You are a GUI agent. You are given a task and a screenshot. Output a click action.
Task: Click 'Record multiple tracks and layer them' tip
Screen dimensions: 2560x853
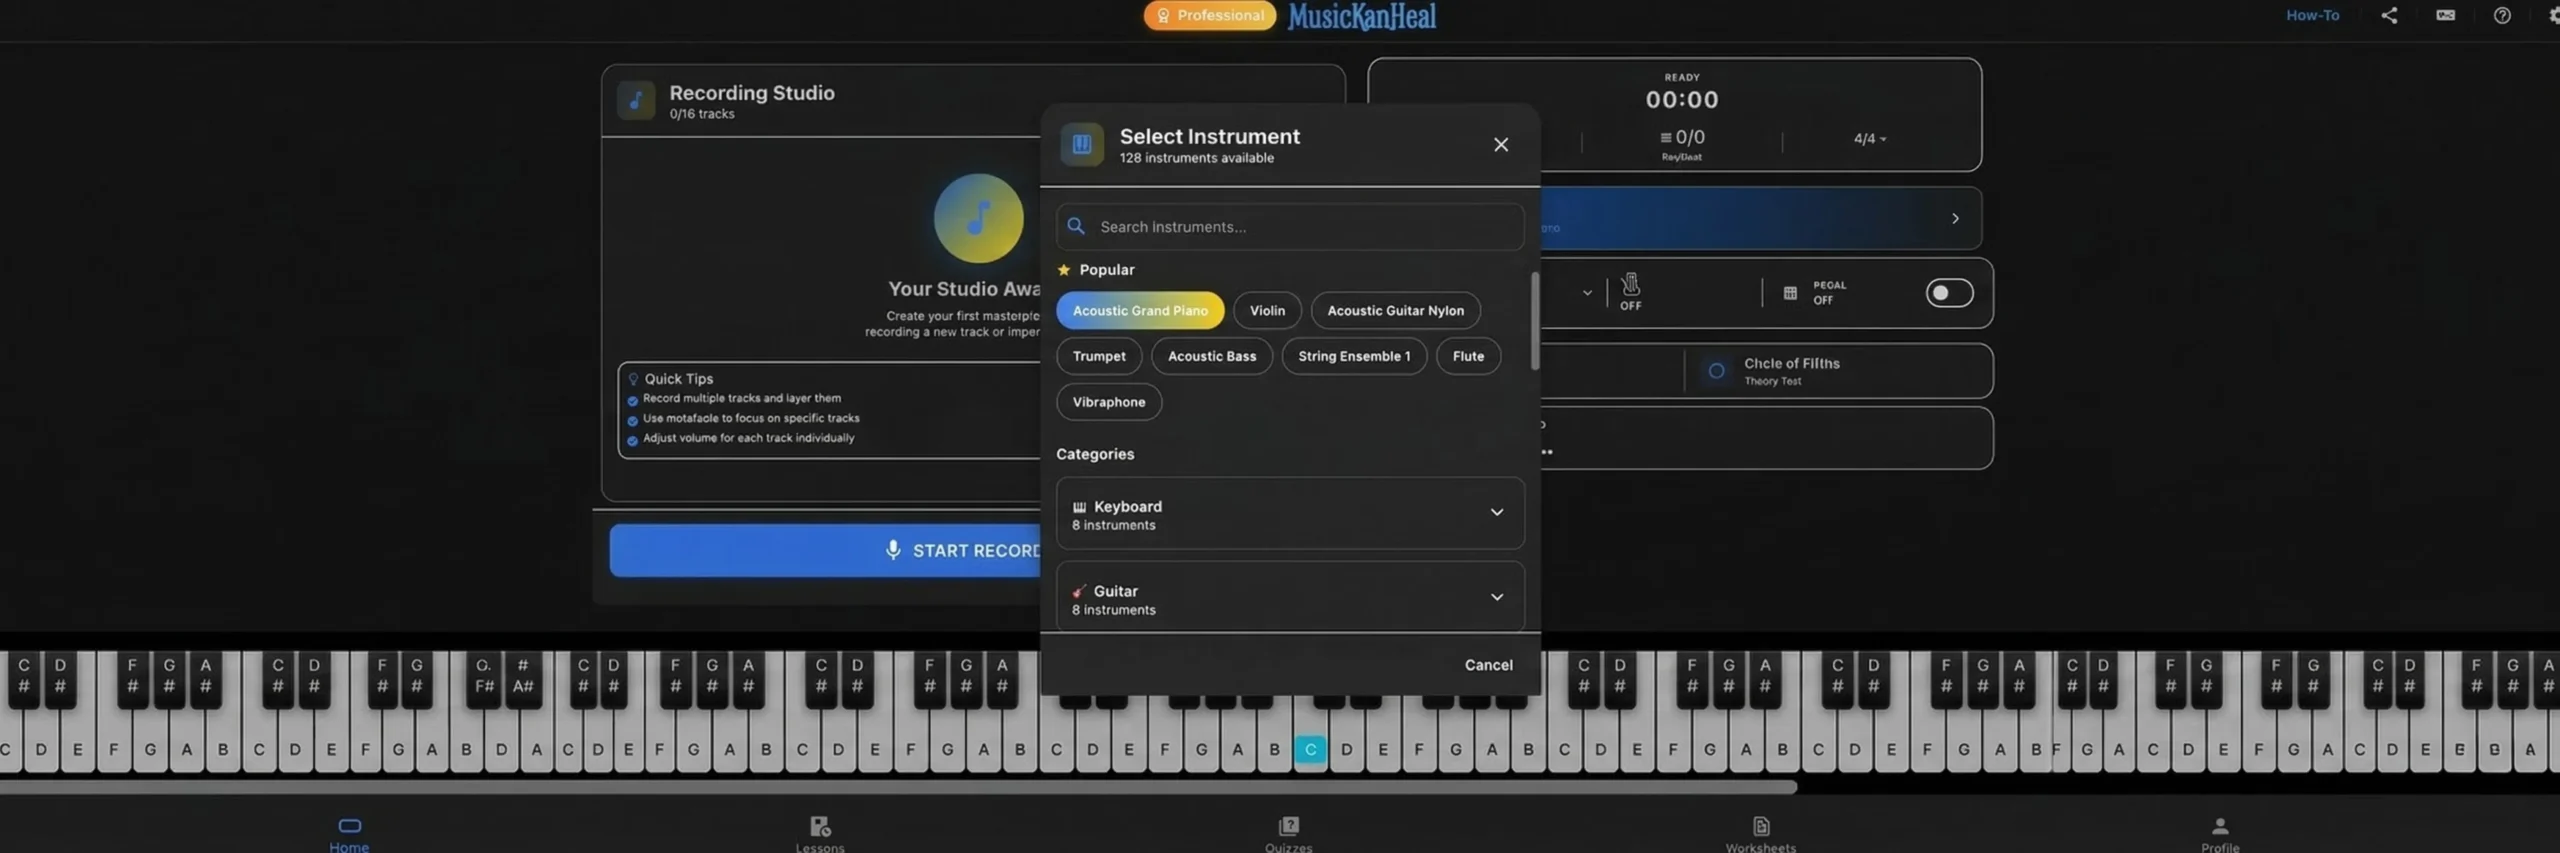tap(741, 398)
